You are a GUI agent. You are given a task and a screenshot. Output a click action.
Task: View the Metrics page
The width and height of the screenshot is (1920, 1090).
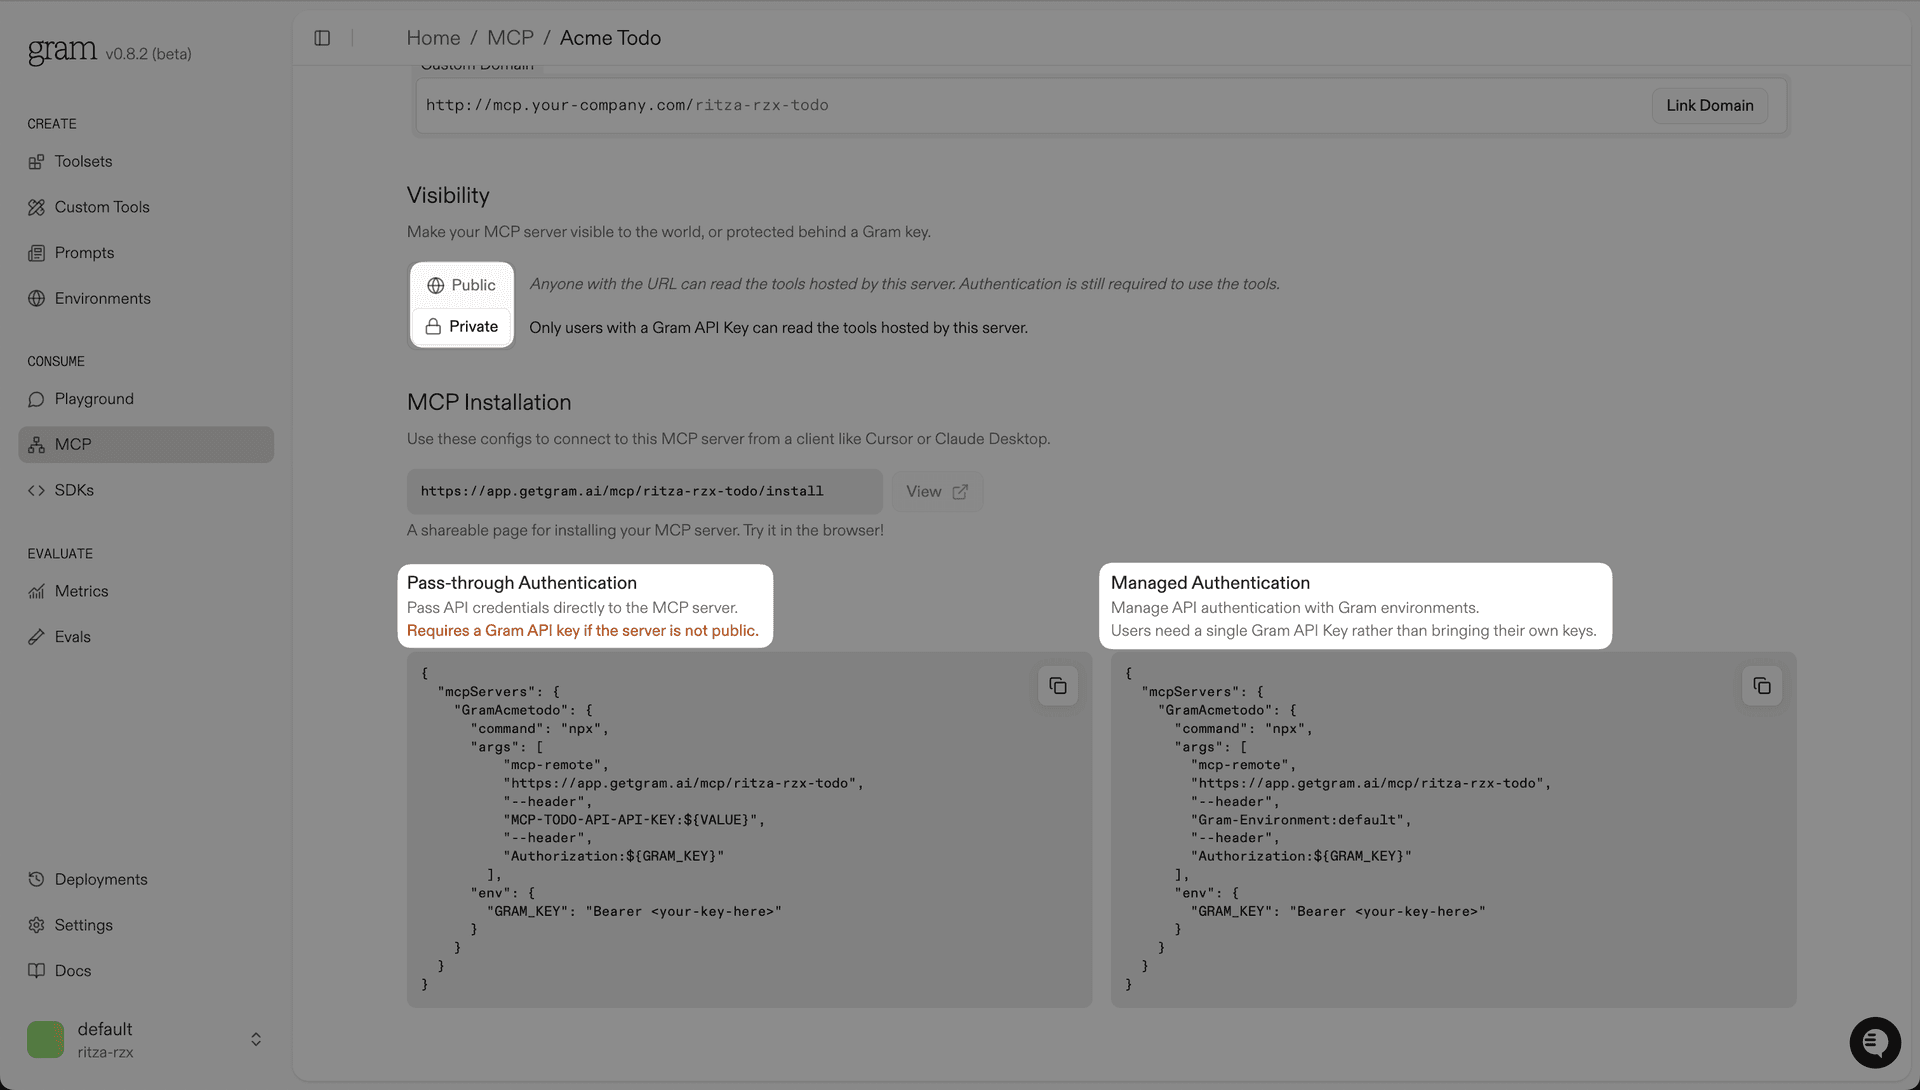coord(81,591)
